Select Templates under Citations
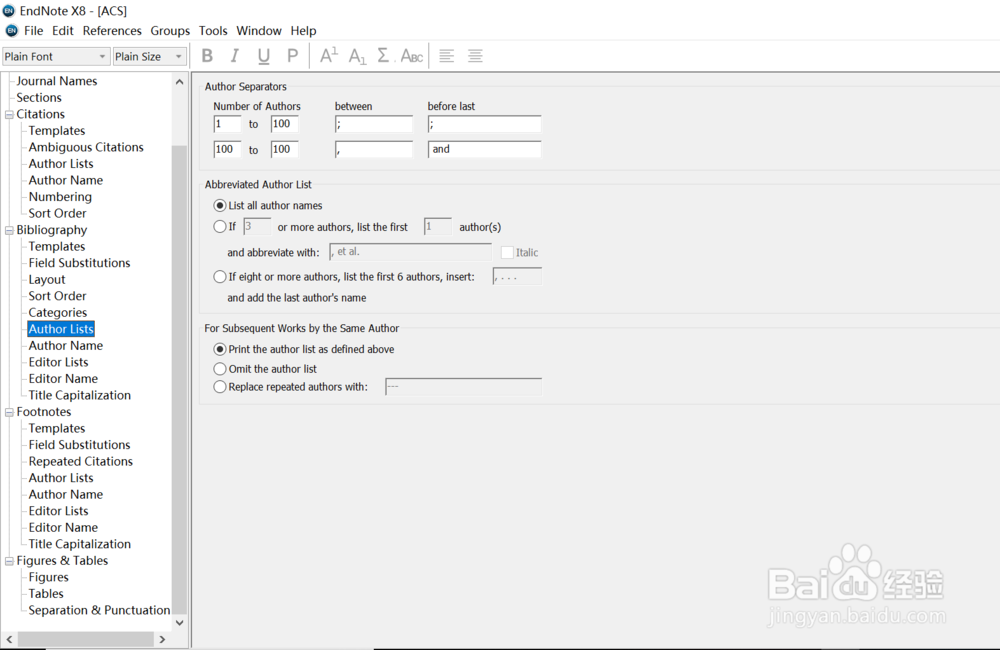 click(57, 131)
